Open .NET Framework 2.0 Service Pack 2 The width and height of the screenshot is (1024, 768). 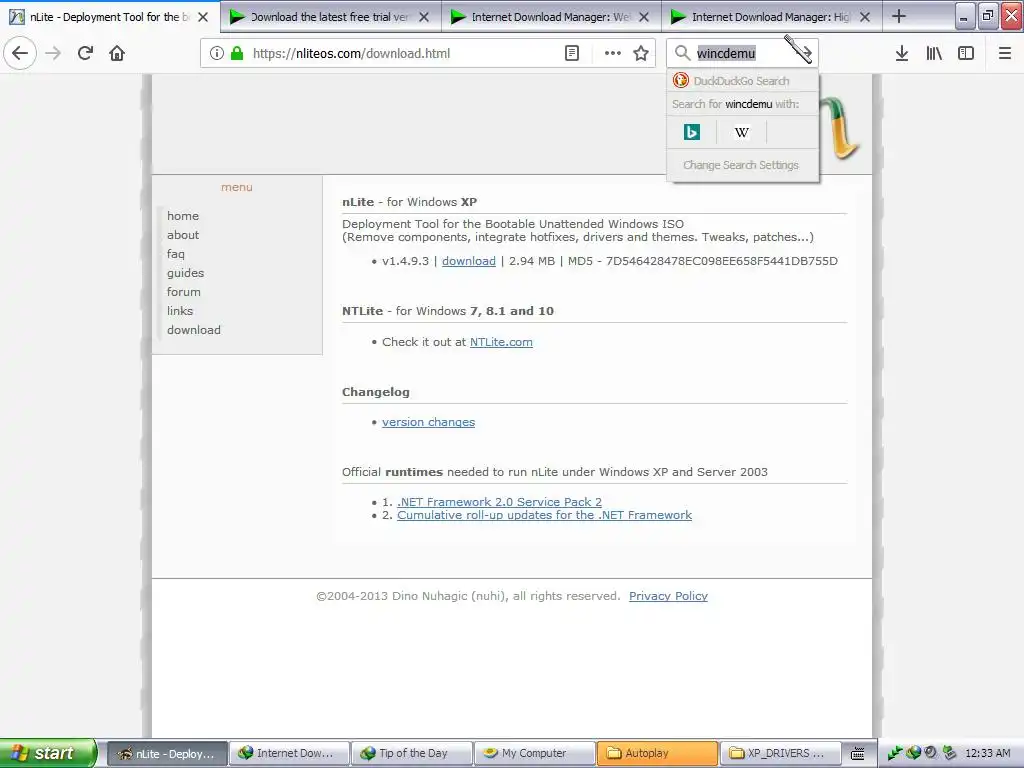coord(500,502)
